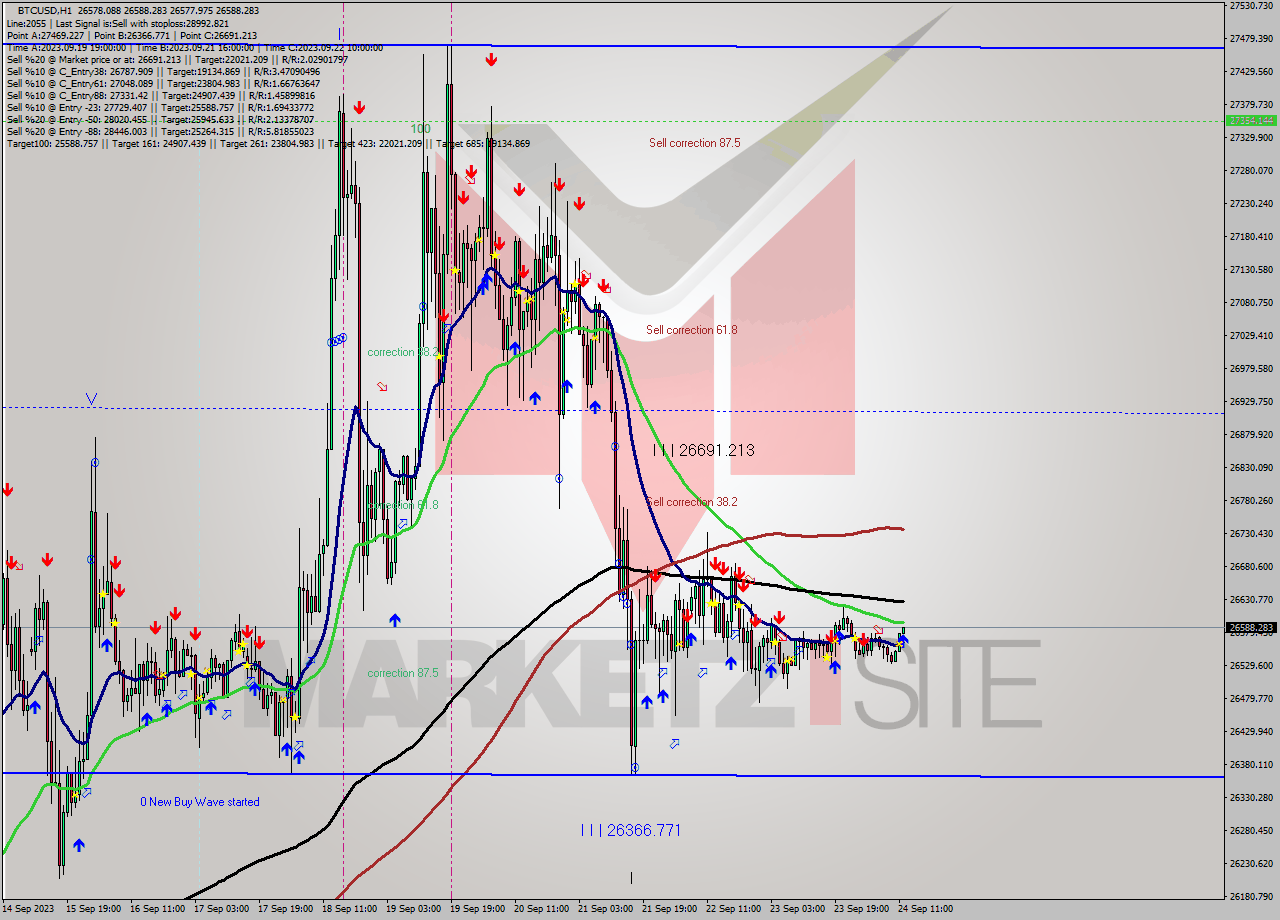
Task: Select the C_Entry38: 26787.909 line
Action: [x=163, y=72]
